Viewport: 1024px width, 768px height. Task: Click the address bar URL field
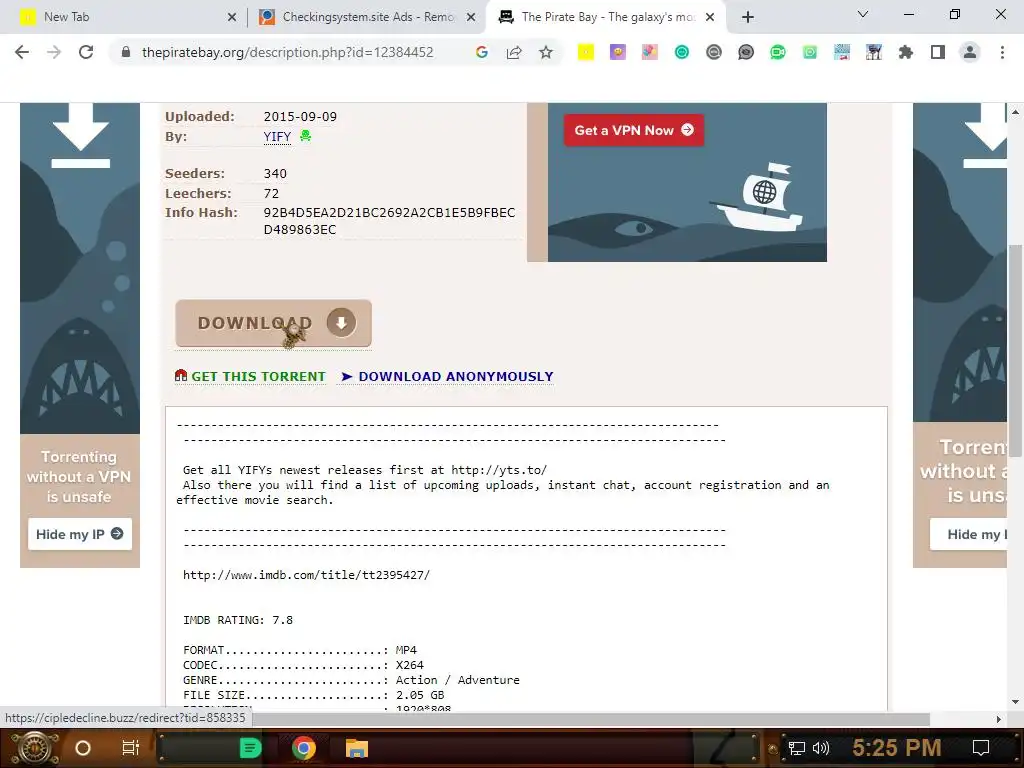[287, 52]
